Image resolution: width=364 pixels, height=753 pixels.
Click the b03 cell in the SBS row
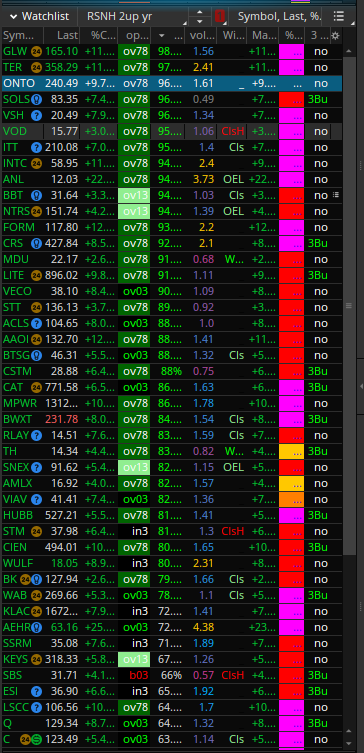point(134,675)
